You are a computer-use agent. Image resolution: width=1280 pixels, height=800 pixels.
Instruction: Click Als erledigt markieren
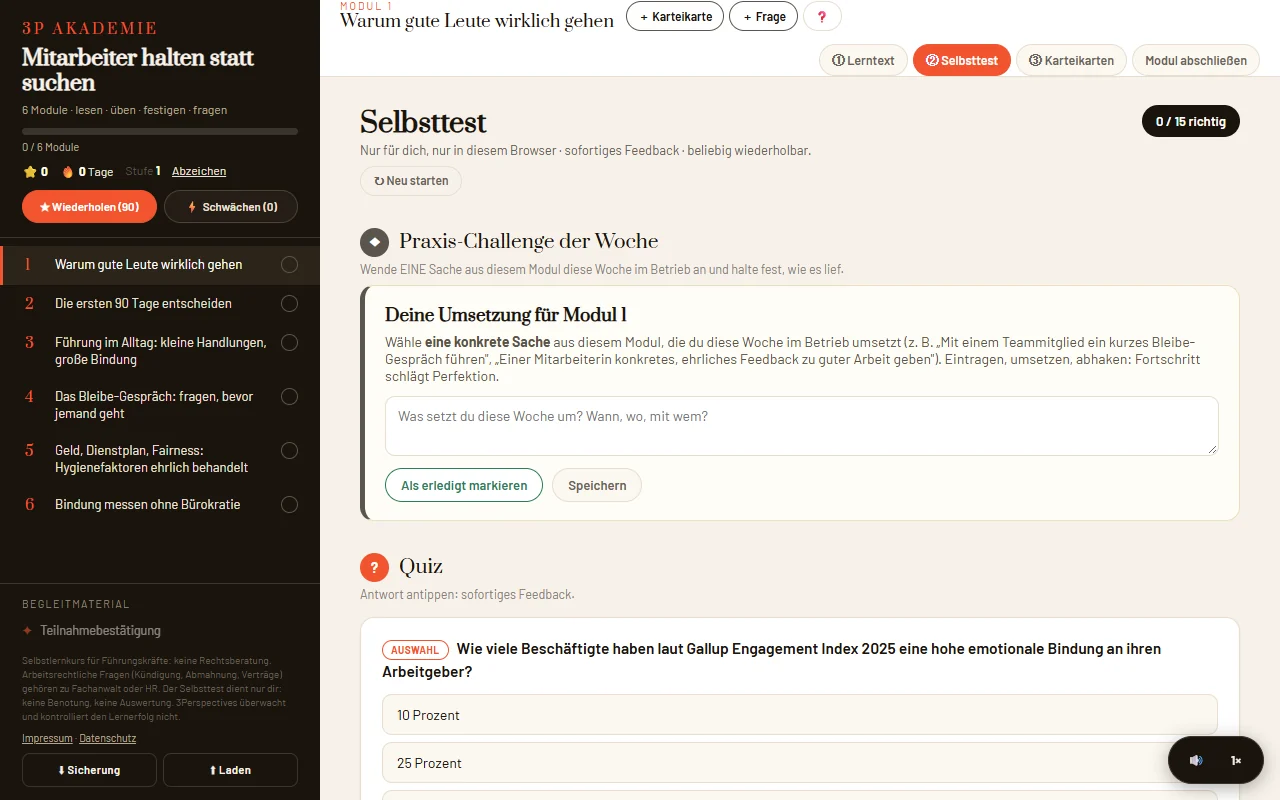[464, 485]
